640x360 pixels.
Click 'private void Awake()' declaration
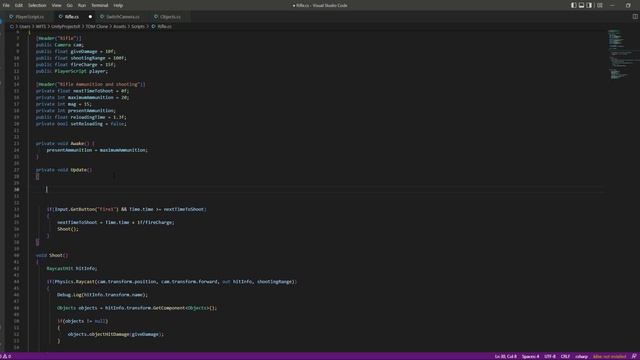coord(65,144)
